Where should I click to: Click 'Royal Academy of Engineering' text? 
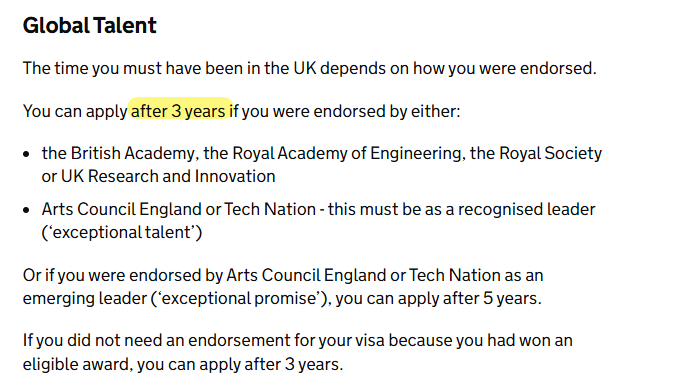(x=346, y=153)
